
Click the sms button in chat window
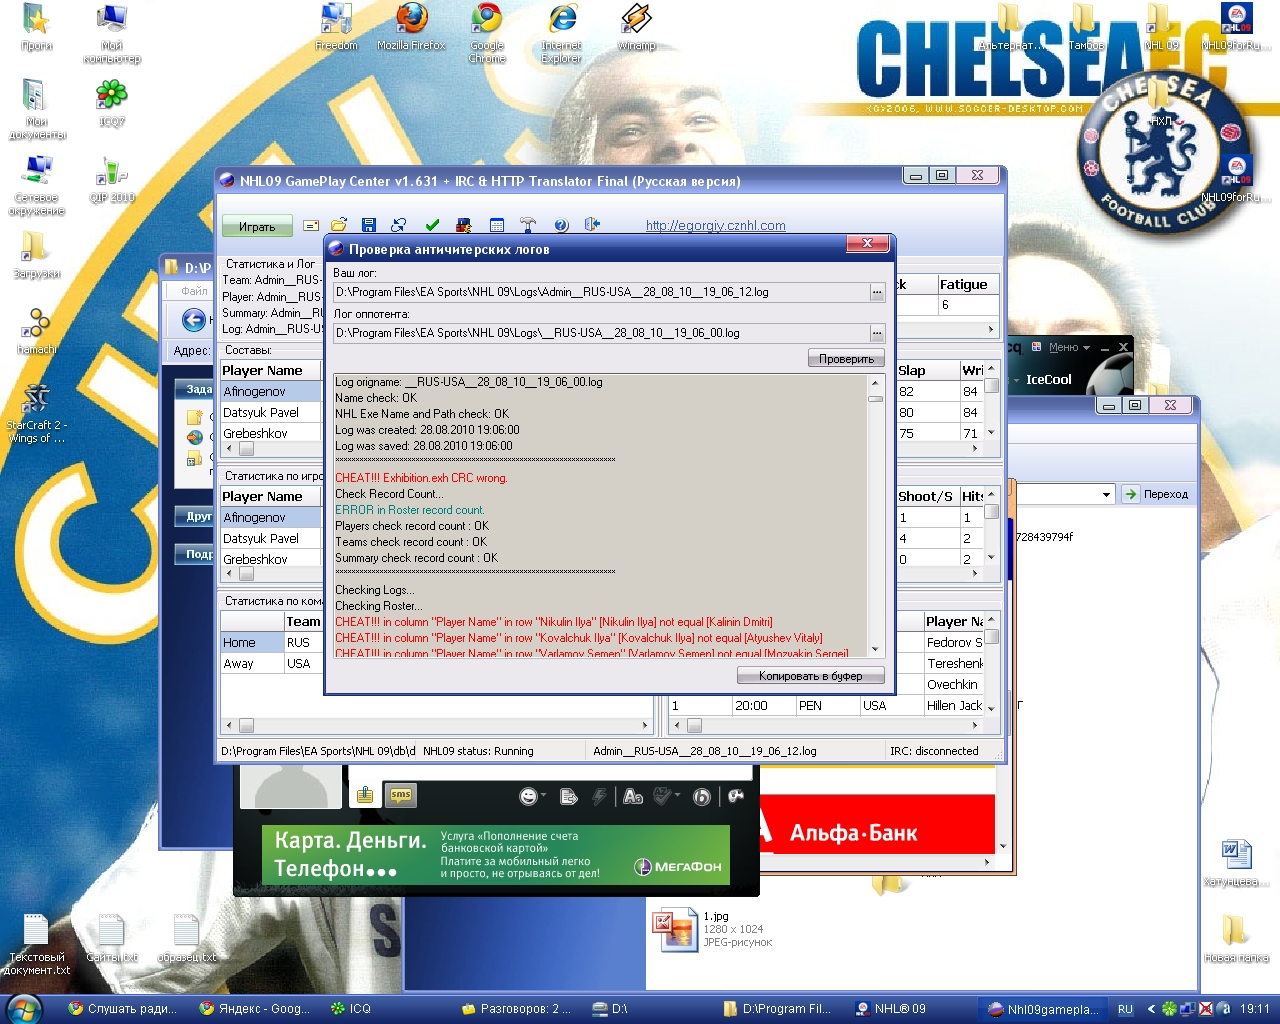coord(401,795)
